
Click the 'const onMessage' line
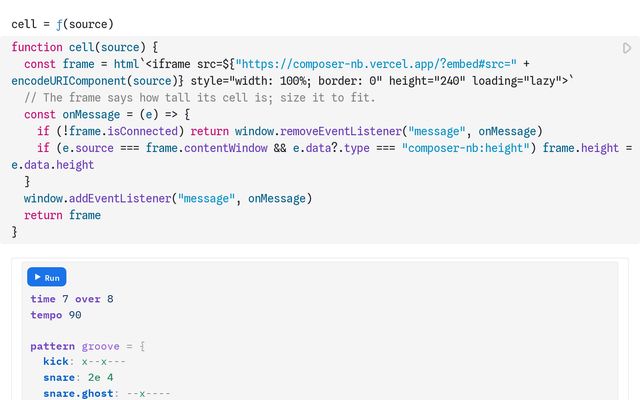click(107, 114)
